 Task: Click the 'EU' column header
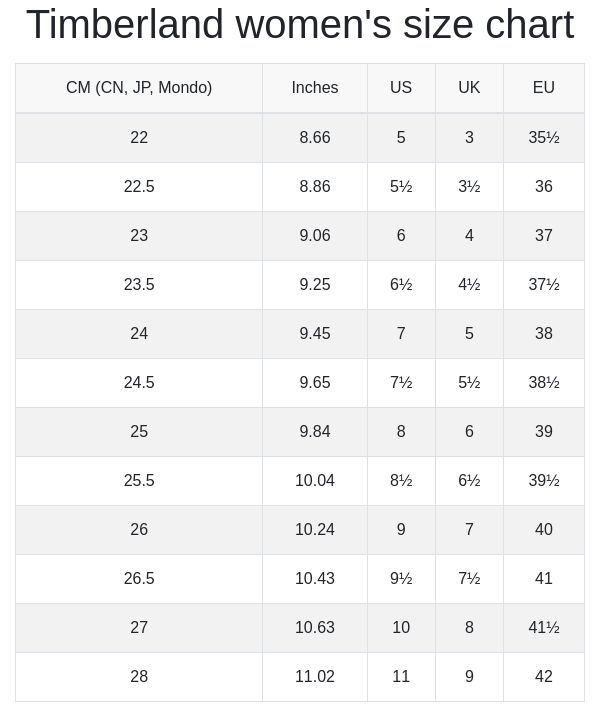tap(544, 88)
